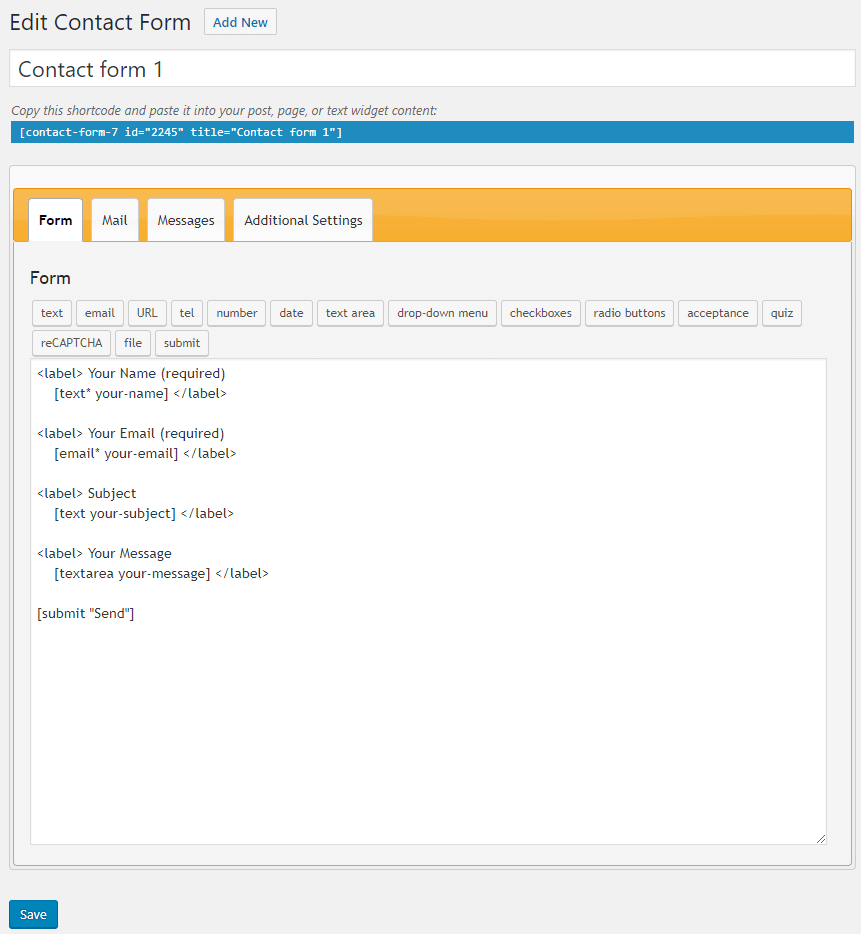Insert an email field tag
861x934 pixels.
(100, 313)
